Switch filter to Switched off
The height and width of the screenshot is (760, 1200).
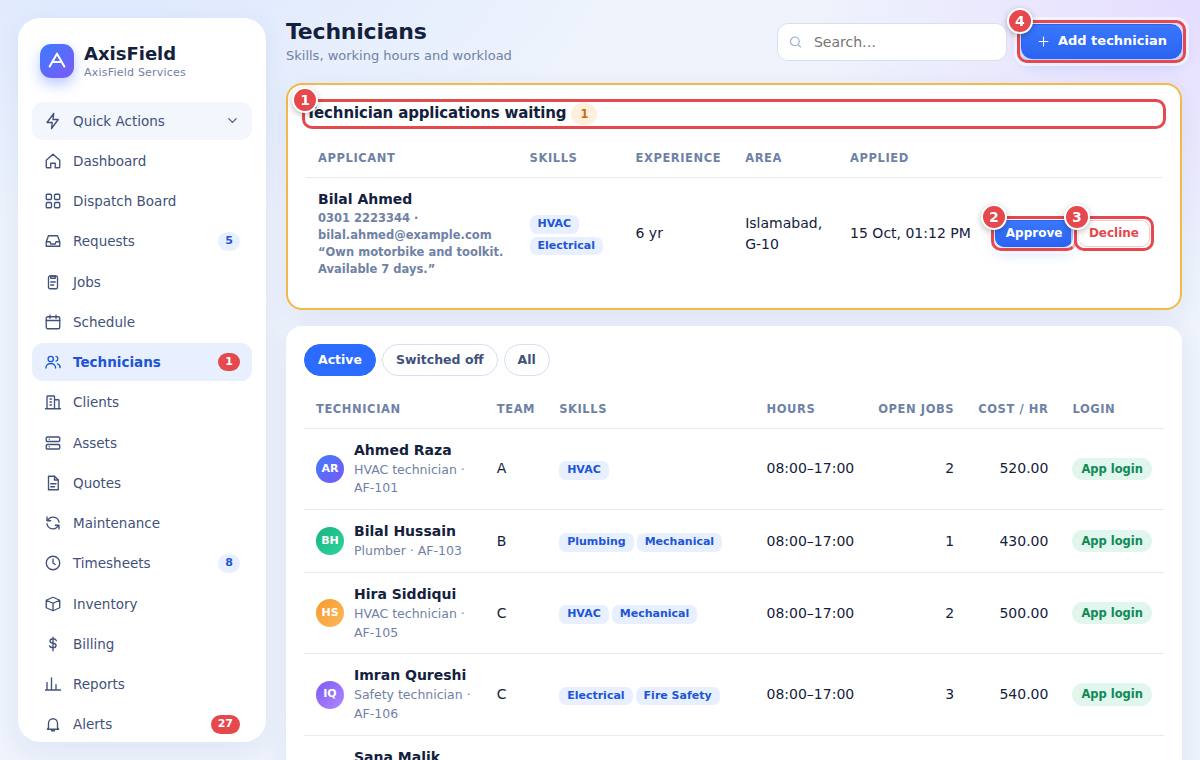(x=439, y=360)
